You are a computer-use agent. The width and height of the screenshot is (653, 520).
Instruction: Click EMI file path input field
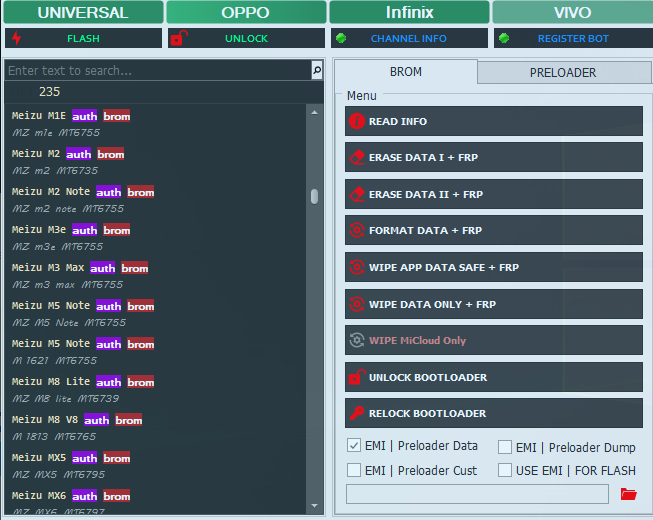477,494
